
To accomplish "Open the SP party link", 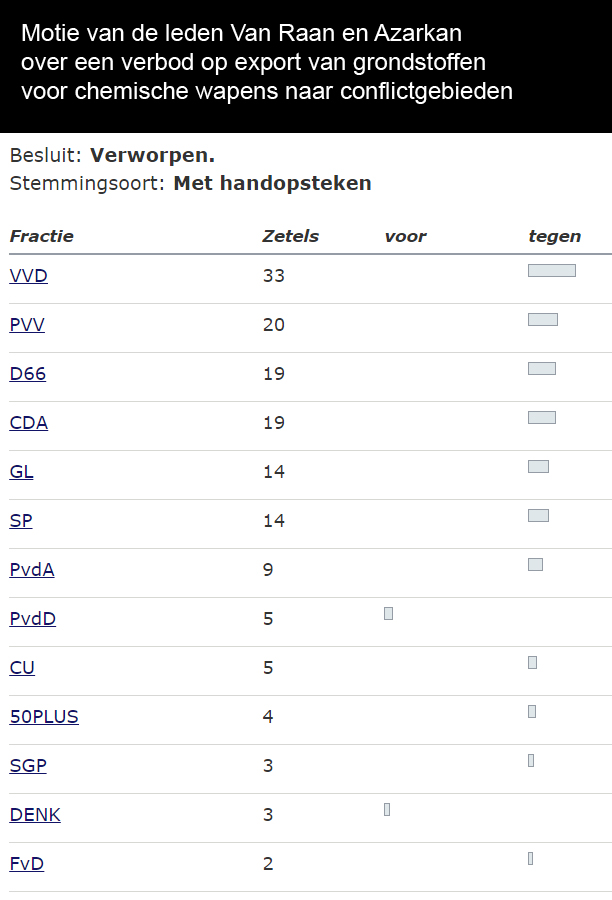I will (x=21, y=521).
